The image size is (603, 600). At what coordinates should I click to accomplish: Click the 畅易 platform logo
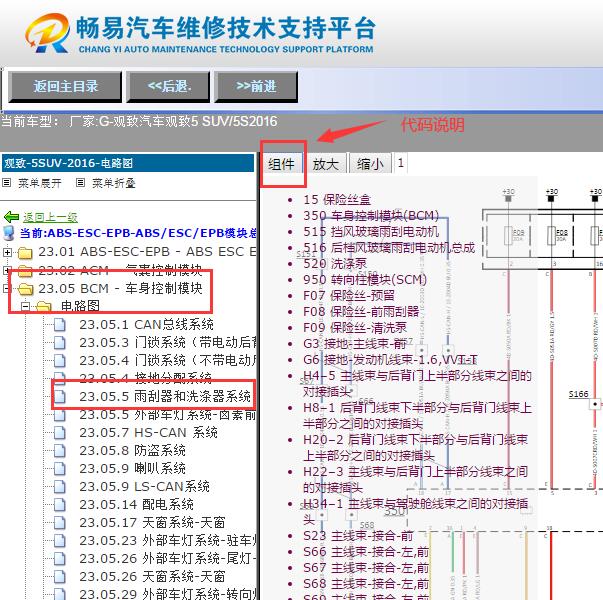[x=48, y=33]
